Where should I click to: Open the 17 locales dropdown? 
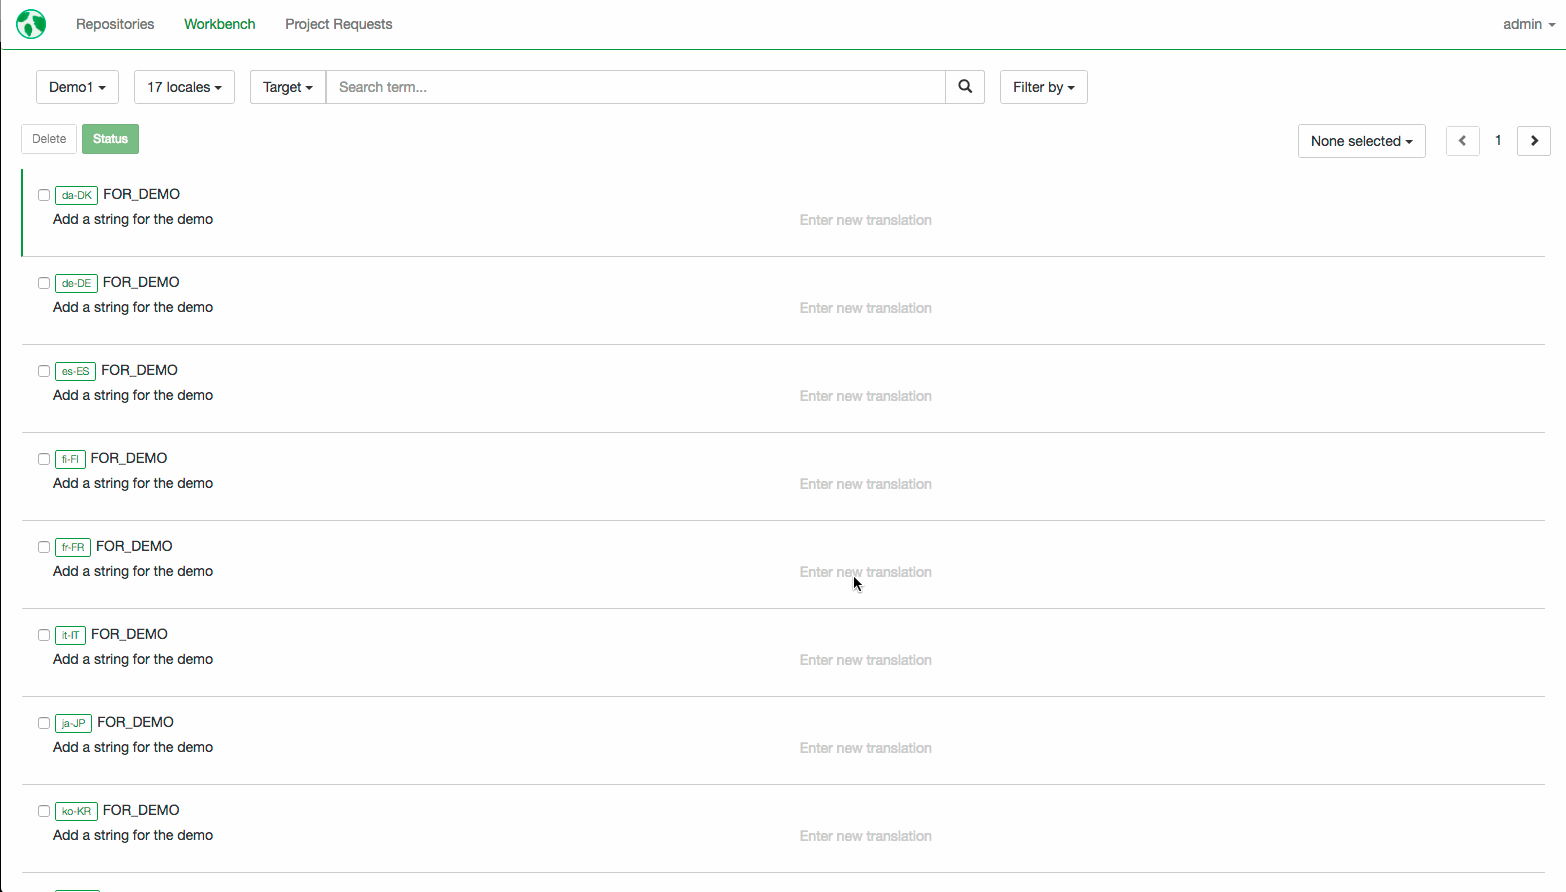point(184,87)
